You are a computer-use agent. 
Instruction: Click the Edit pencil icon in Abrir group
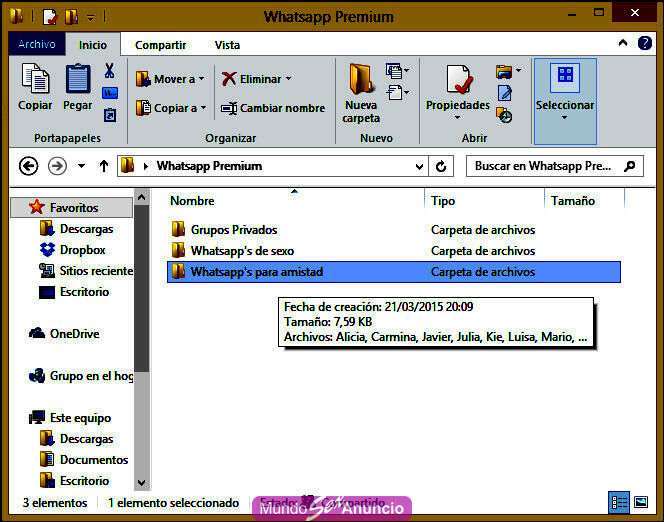[504, 93]
